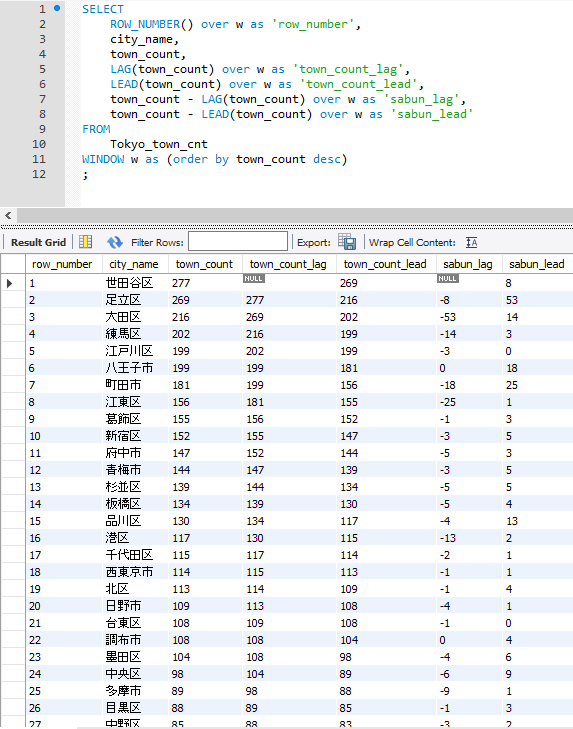
Task: Click the horizontal editor scrollbar track
Action: coord(295,215)
